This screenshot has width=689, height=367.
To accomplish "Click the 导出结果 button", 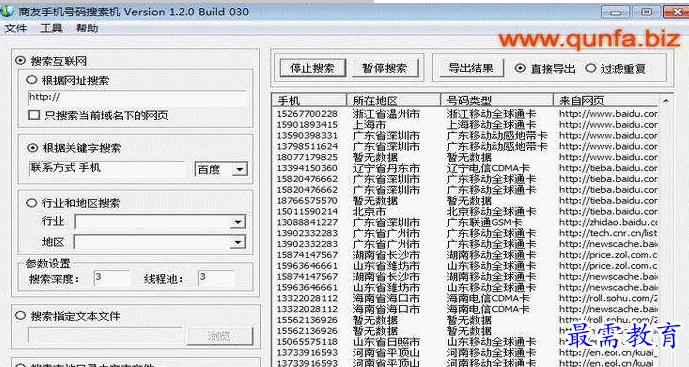I will tap(471, 68).
